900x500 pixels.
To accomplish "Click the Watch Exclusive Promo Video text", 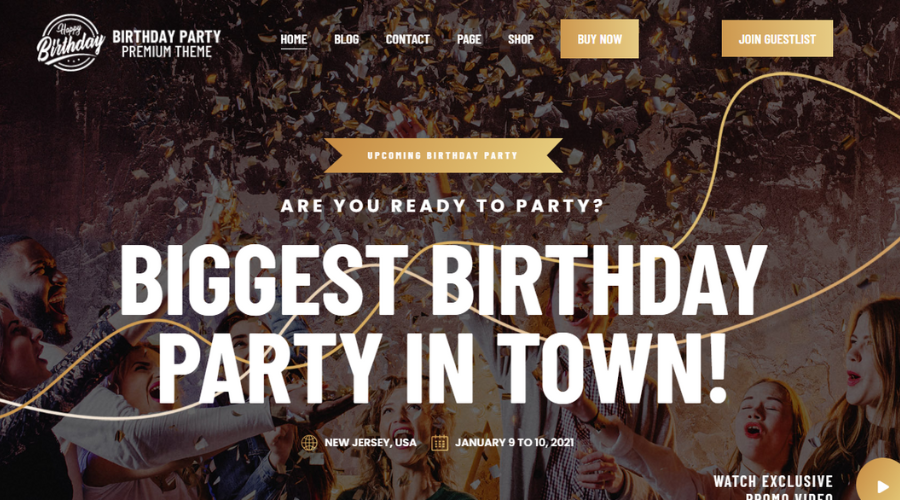I will tap(773, 487).
